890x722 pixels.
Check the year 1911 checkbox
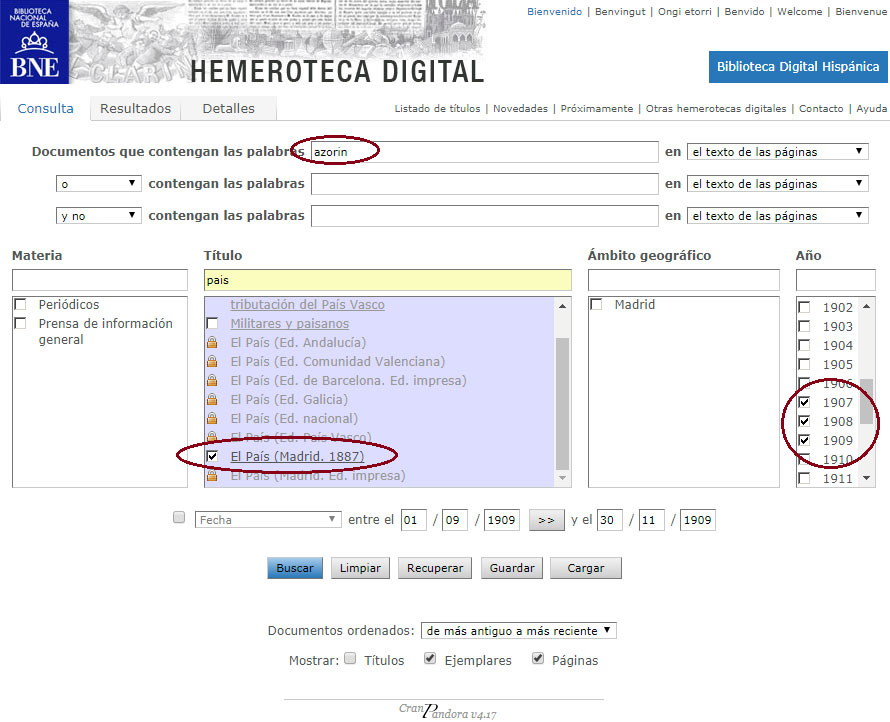804,478
